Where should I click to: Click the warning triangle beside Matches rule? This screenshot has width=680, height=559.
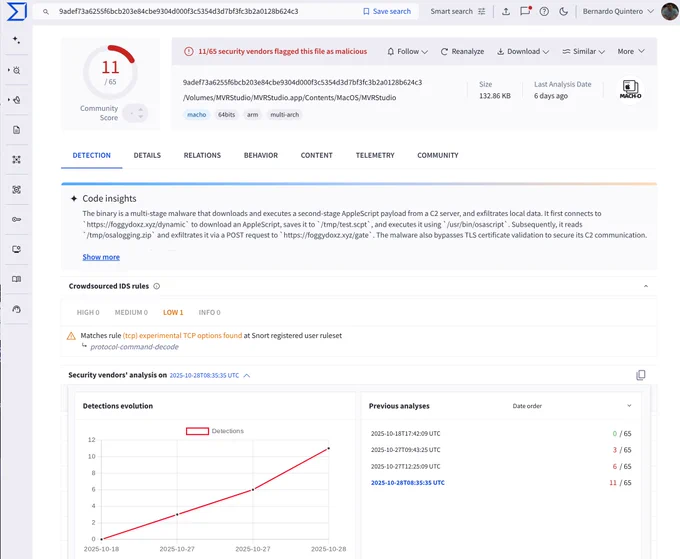(x=71, y=336)
